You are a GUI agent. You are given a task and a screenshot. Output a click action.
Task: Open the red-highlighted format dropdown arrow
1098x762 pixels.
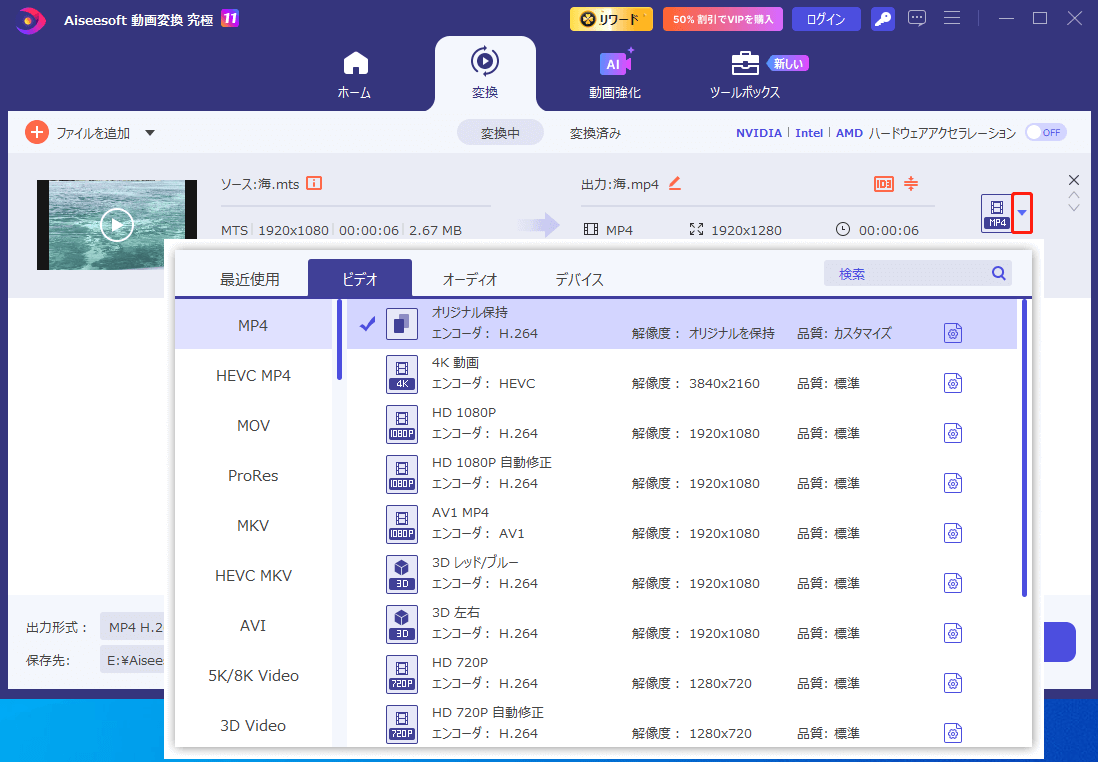pyautogui.click(x=1022, y=212)
